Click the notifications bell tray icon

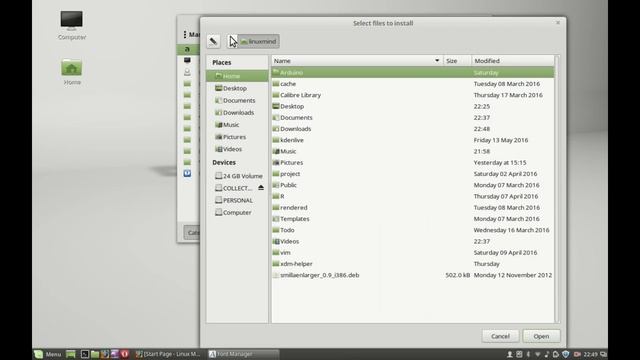pos(556,354)
